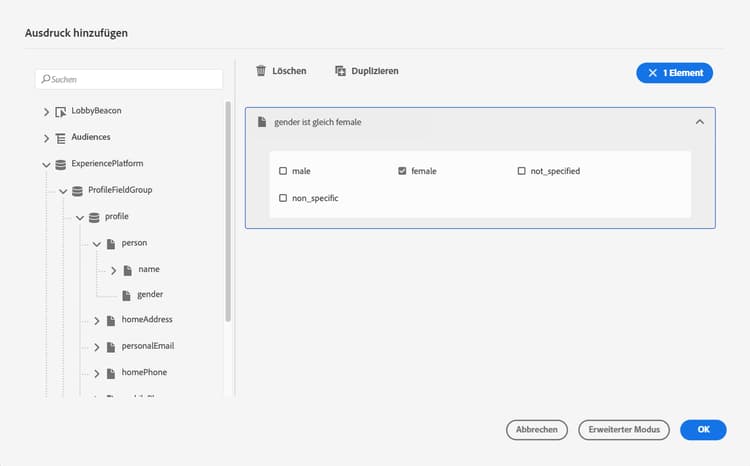Image resolution: width=750 pixels, height=466 pixels.
Task: Select the person tree item
Action: coord(134,243)
